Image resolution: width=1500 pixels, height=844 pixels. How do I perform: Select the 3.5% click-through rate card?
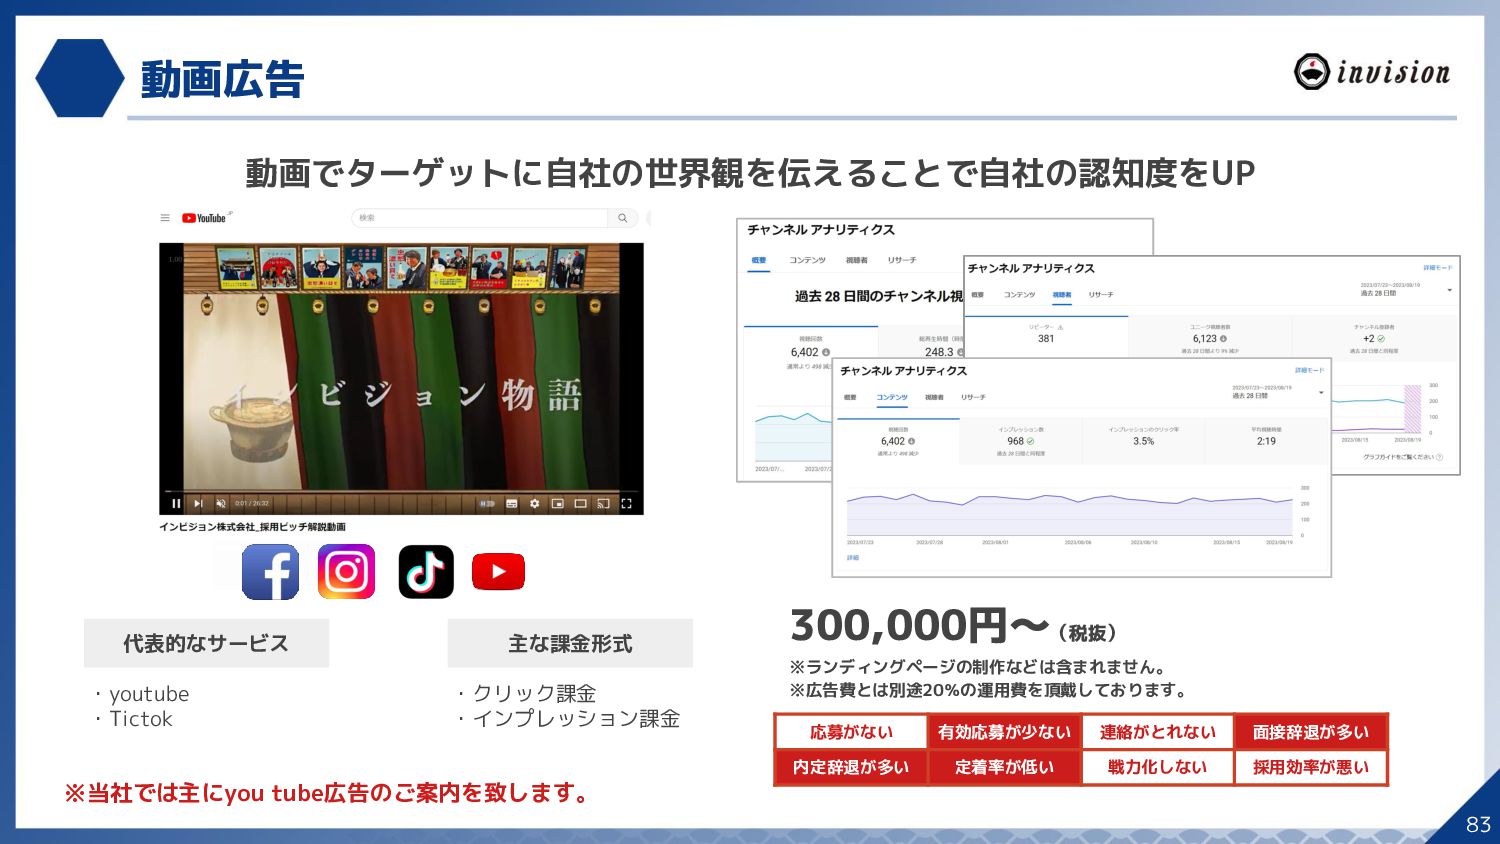point(1143,441)
